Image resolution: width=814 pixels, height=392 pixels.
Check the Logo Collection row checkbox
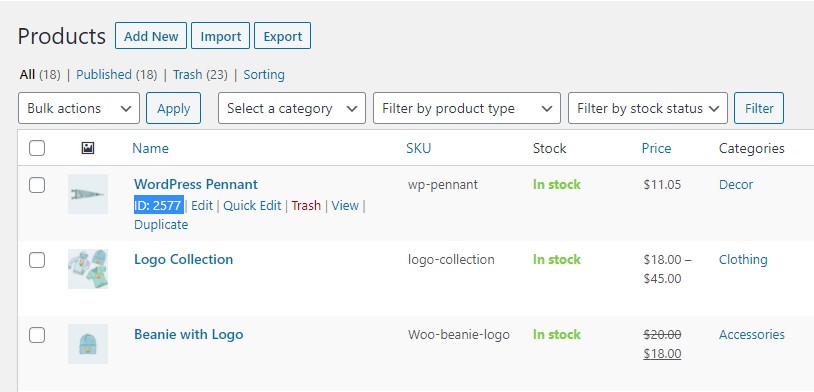click(x=37, y=260)
